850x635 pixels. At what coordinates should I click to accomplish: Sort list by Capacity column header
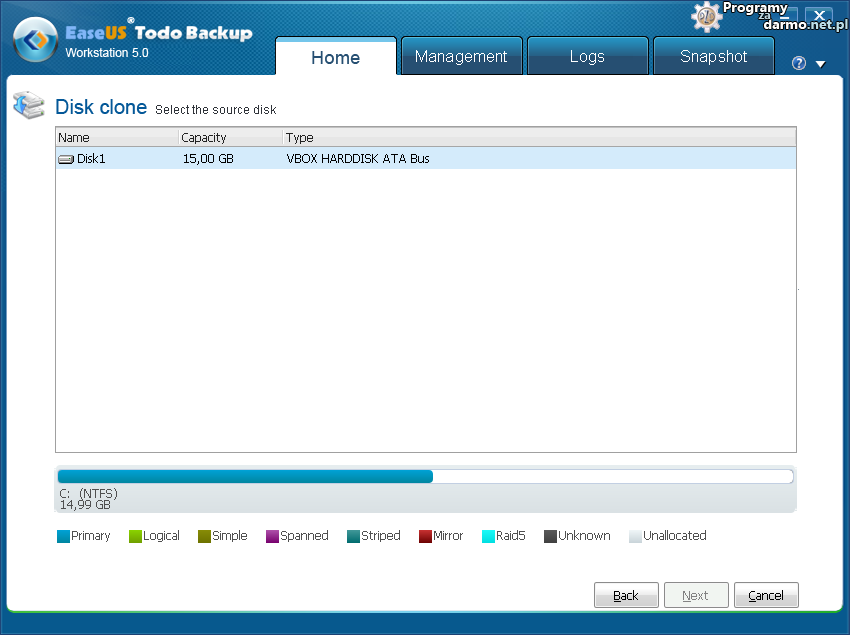(229, 138)
